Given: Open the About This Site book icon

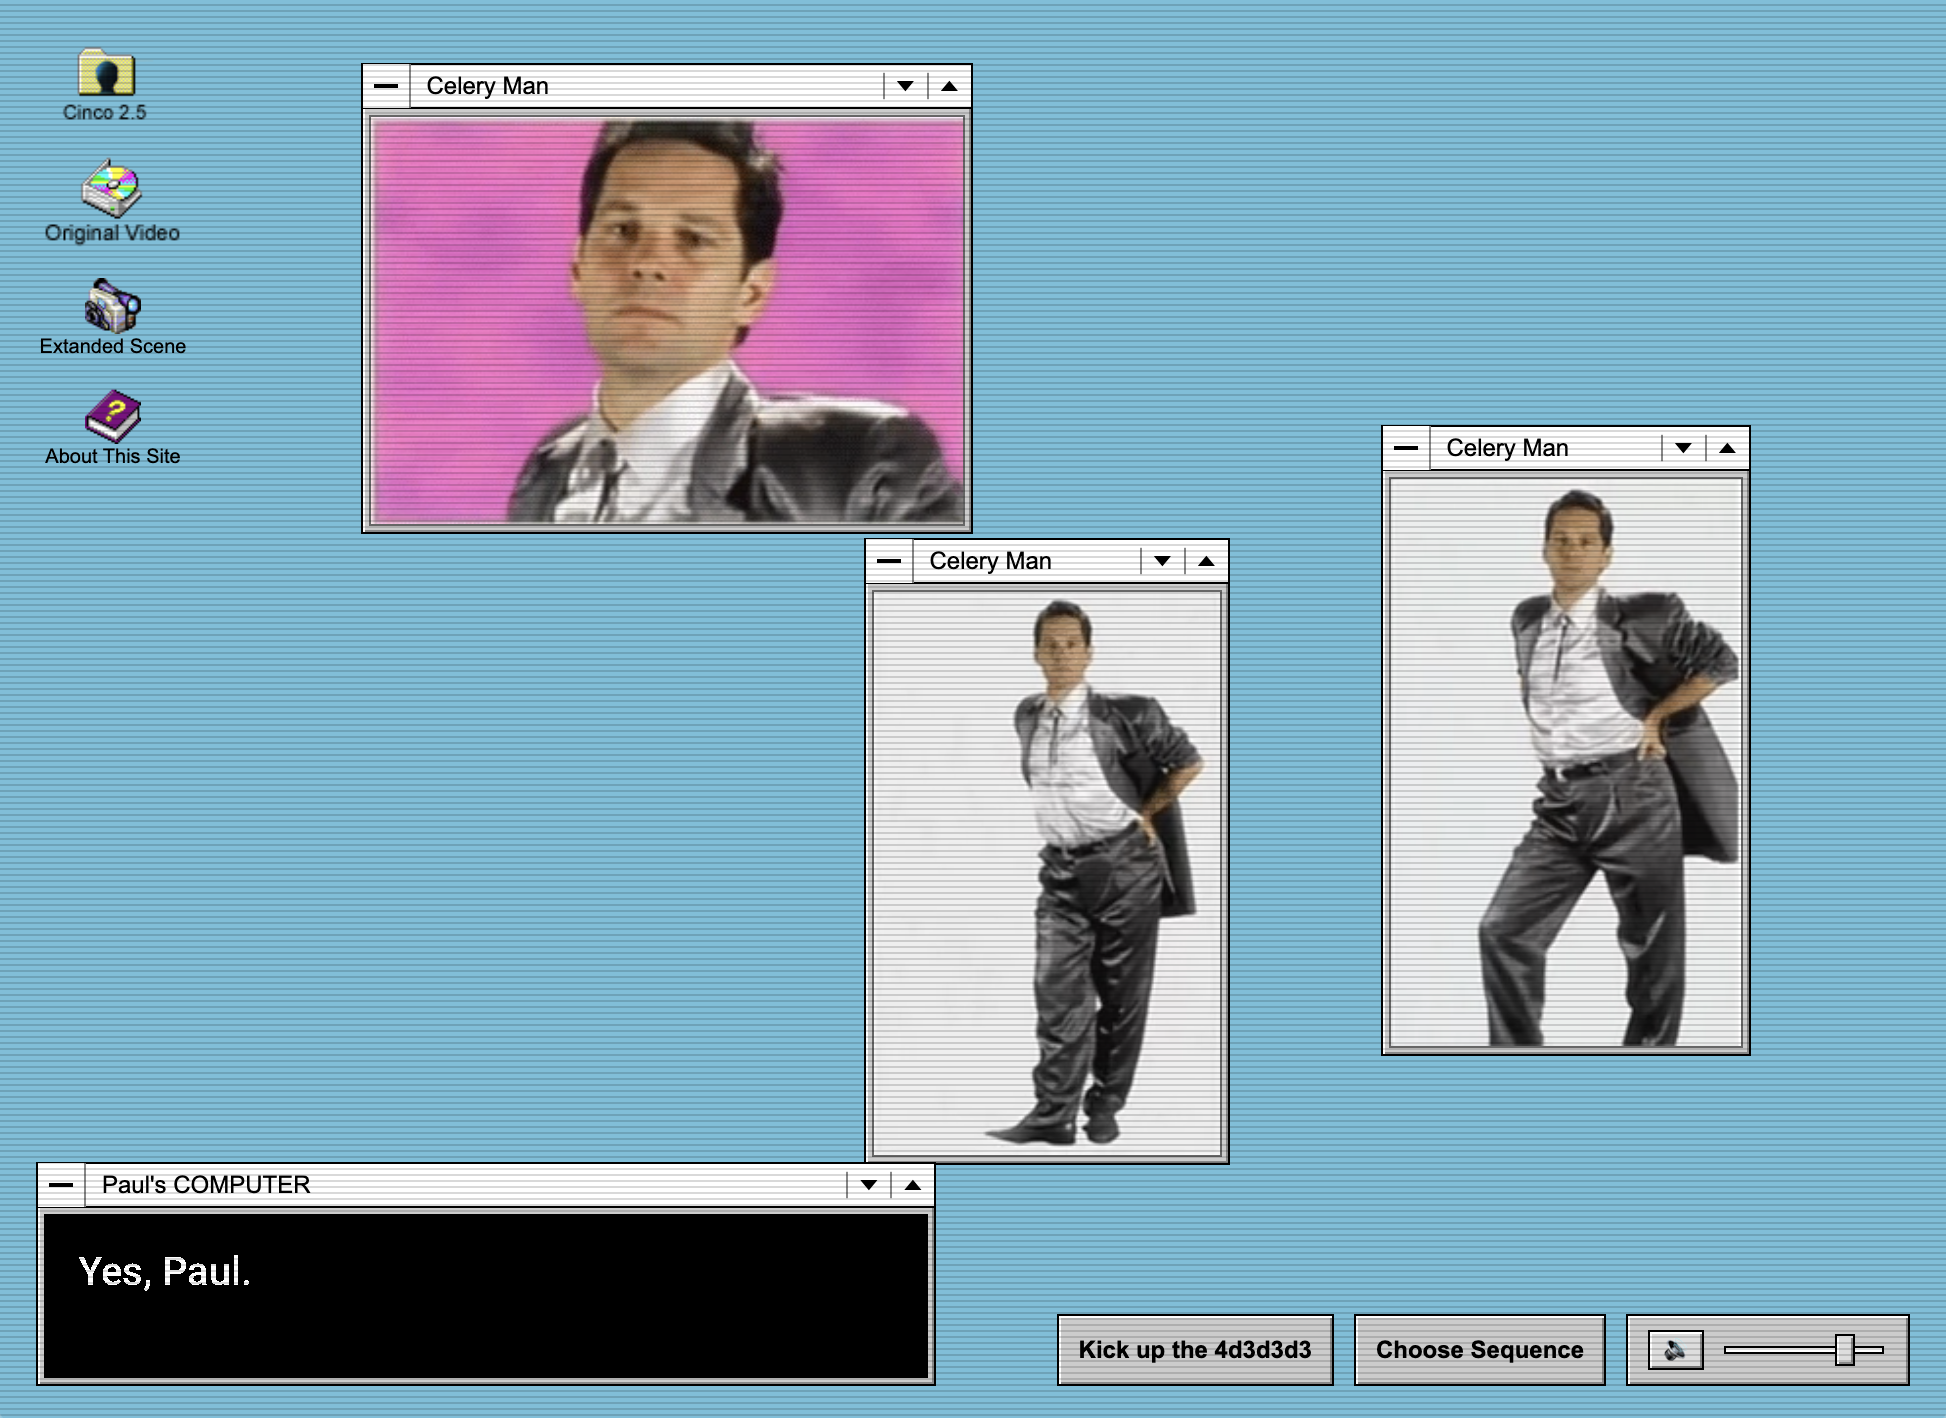Looking at the screenshot, I should click(x=112, y=416).
